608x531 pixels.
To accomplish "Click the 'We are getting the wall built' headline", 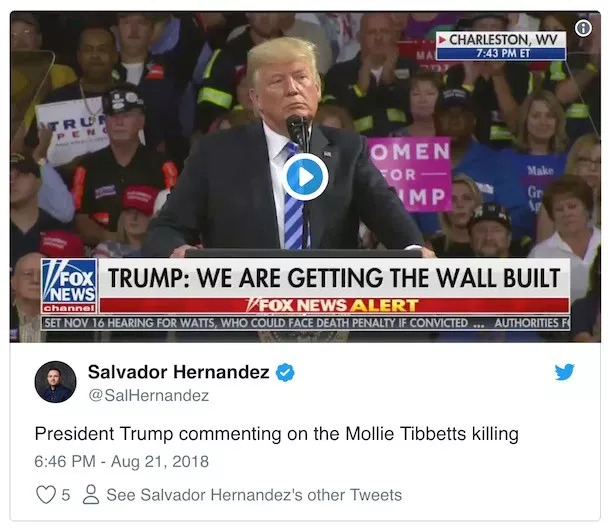I will pos(334,278).
